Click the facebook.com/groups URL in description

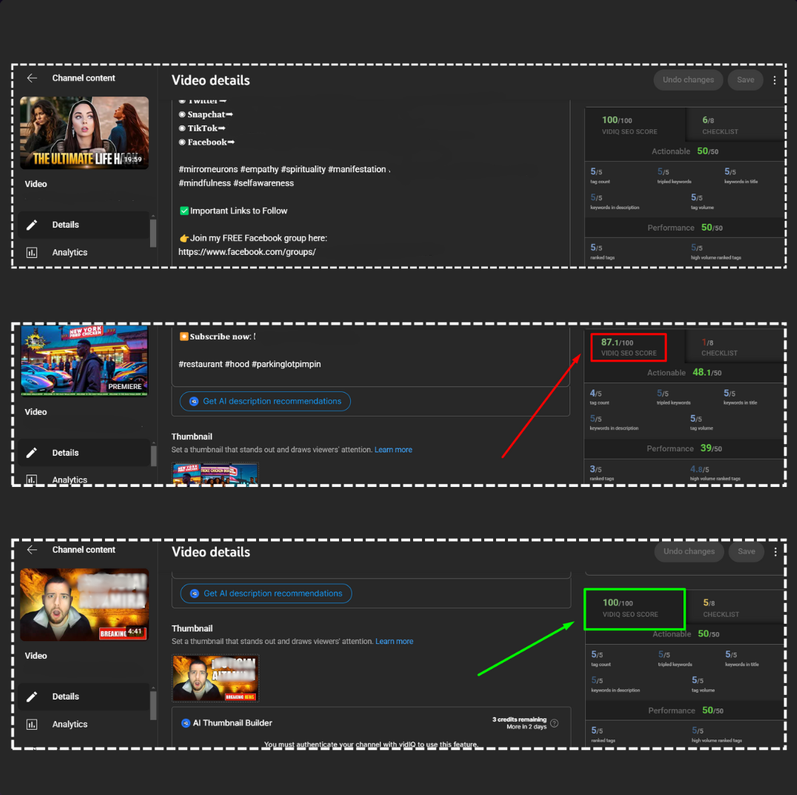coord(247,252)
